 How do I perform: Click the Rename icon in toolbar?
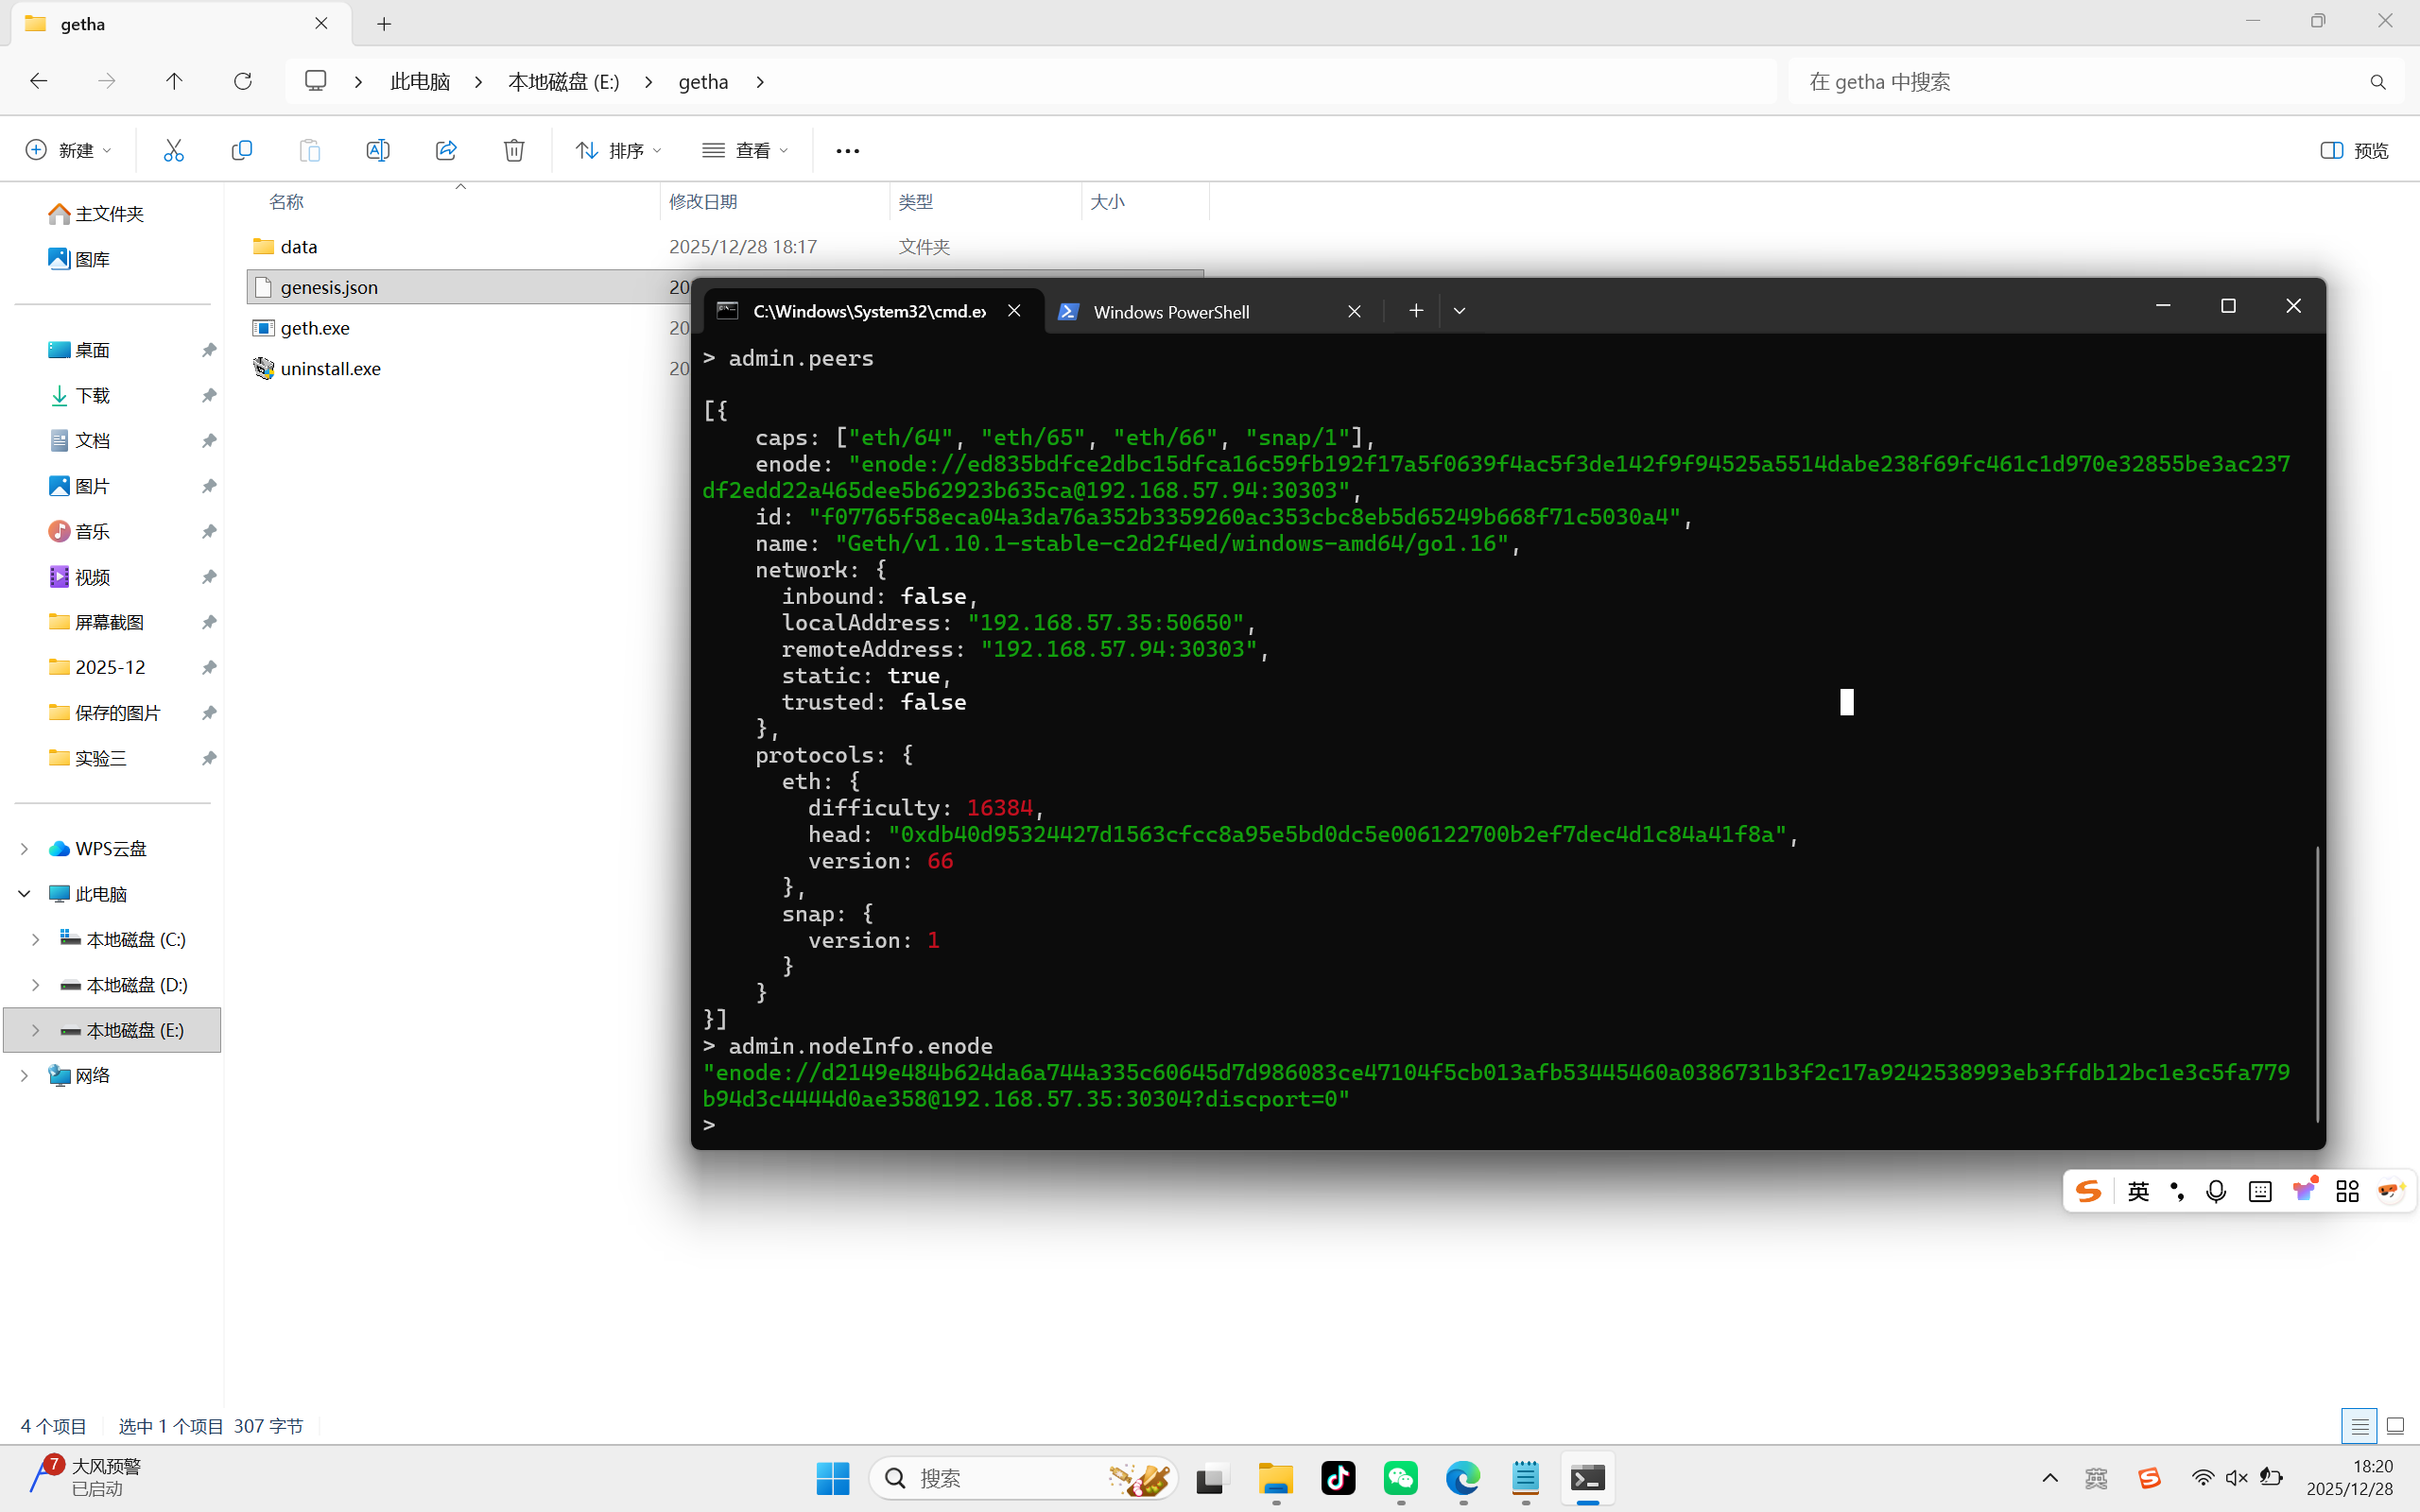click(x=378, y=150)
